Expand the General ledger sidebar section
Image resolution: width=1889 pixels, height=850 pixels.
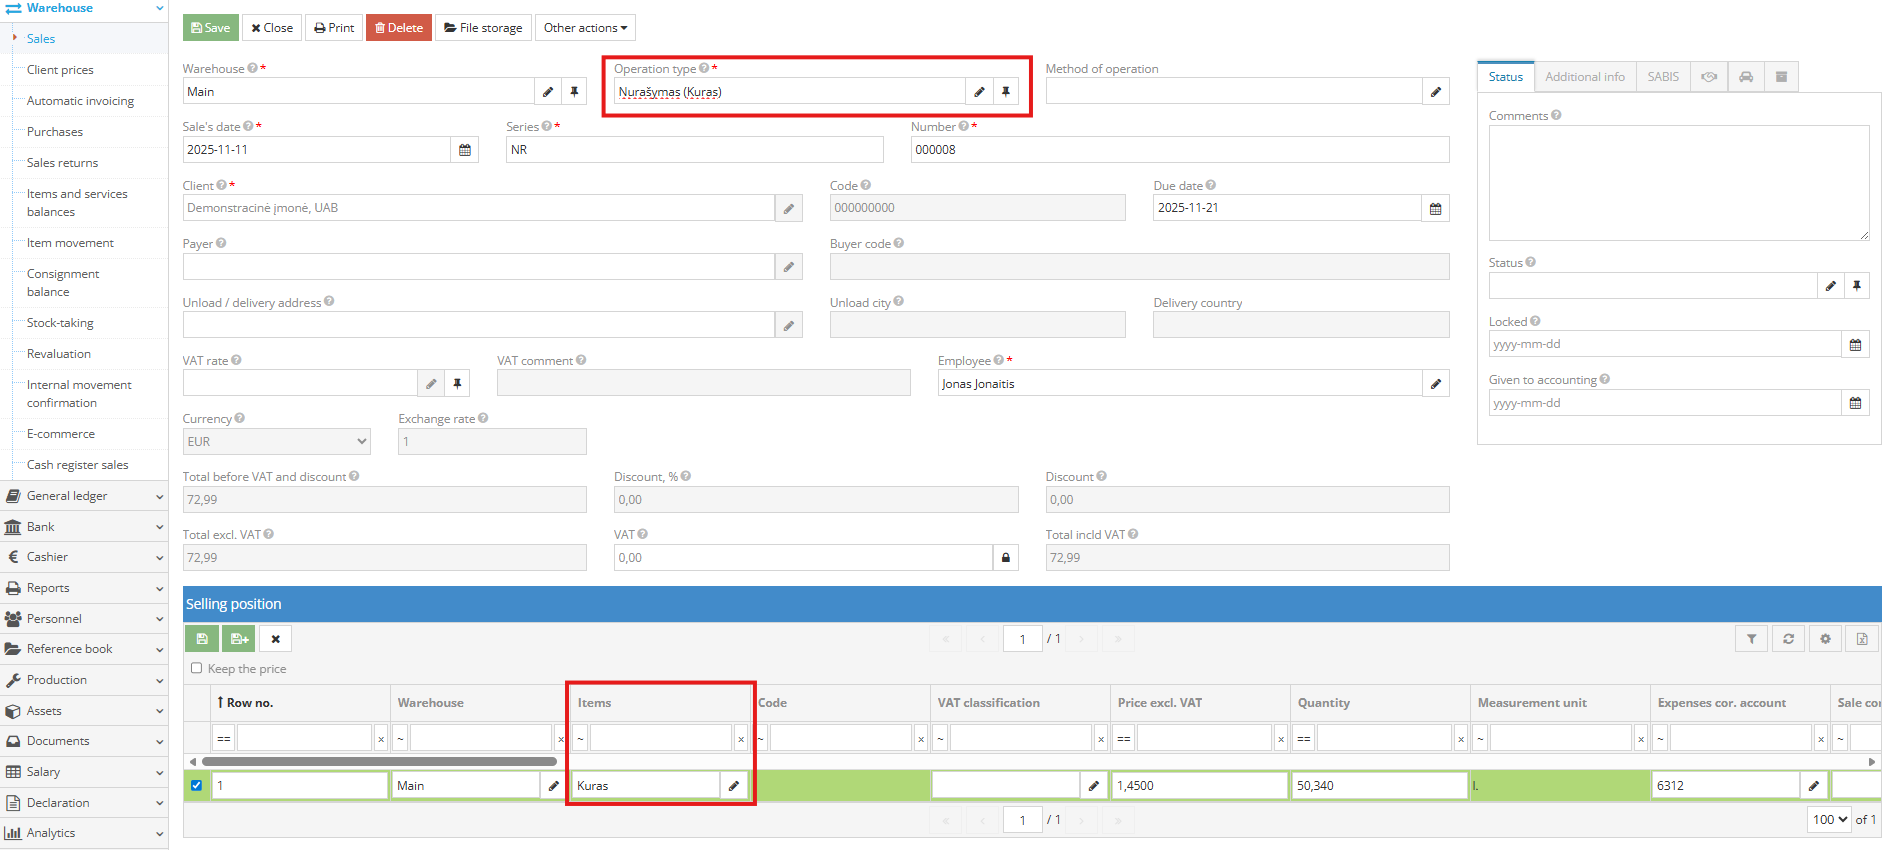coord(84,496)
